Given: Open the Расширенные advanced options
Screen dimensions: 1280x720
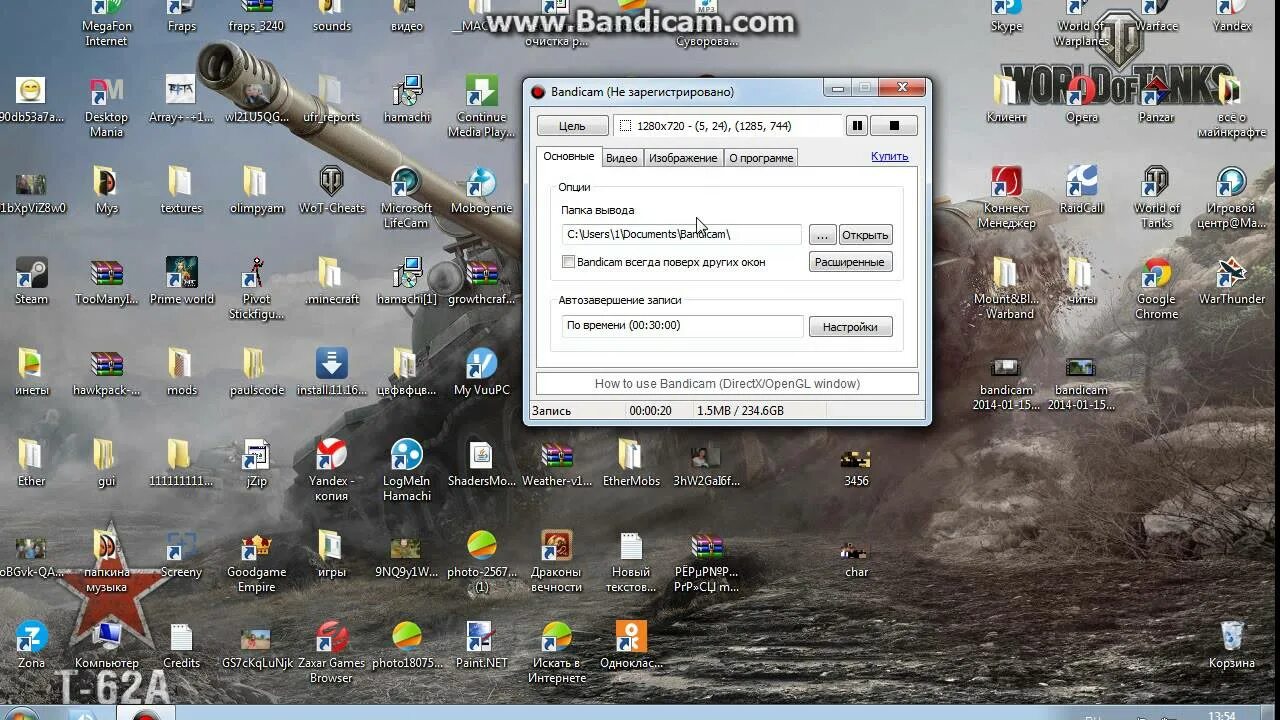Looking at the screenshot, I should click(850, 262).
